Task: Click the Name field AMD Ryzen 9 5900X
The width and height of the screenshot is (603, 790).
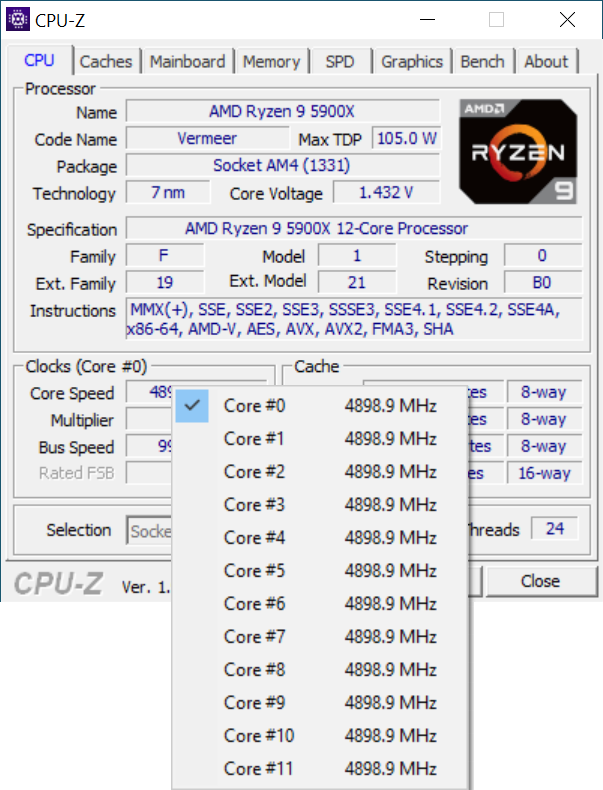Action: [x=282, y=111]
